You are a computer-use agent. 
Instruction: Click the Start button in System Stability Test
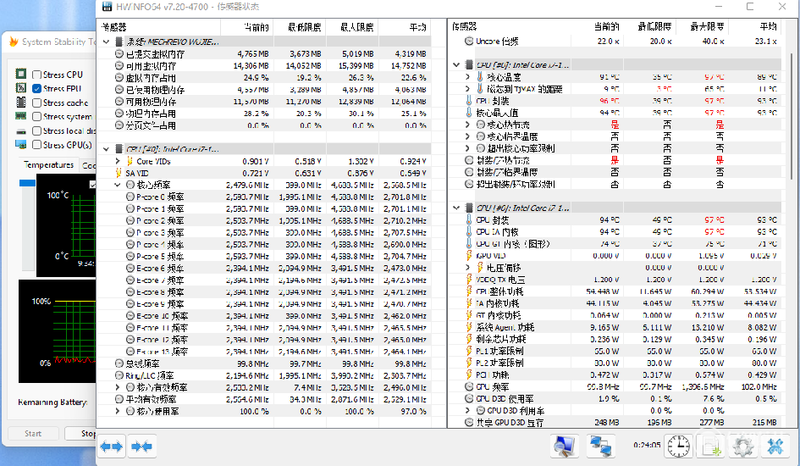pos(33,433)
